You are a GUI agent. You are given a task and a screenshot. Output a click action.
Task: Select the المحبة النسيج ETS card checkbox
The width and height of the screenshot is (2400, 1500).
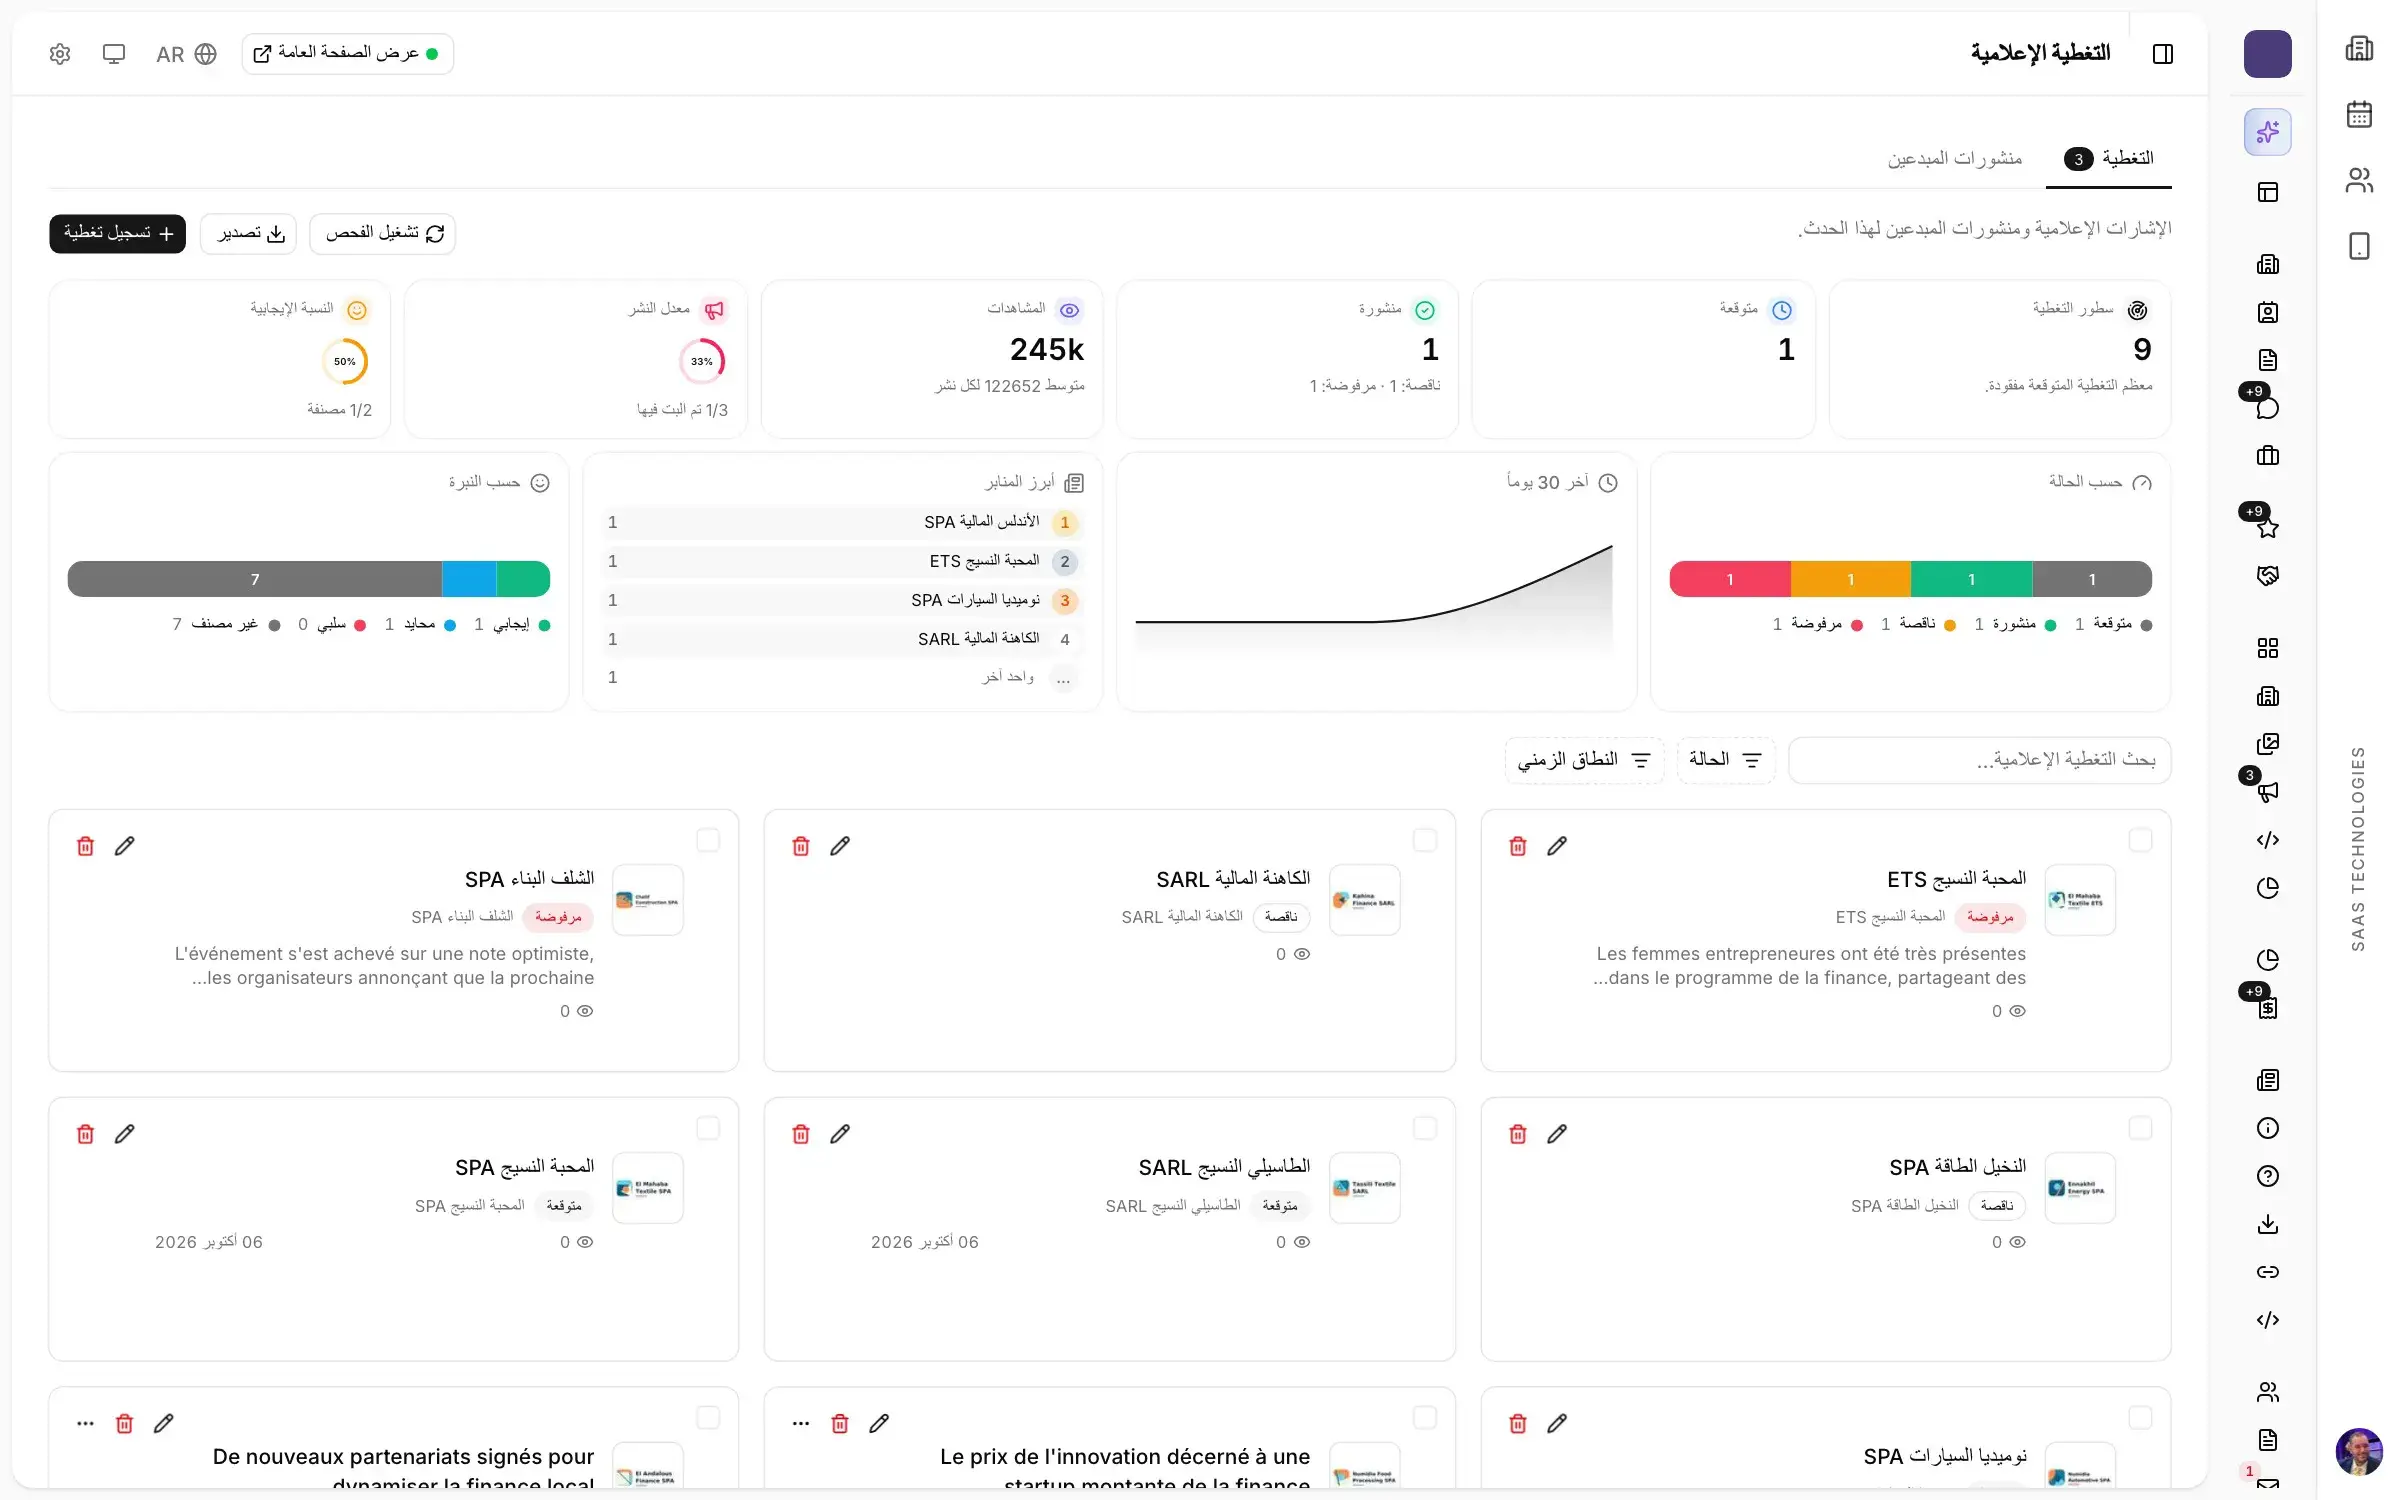2140,840
